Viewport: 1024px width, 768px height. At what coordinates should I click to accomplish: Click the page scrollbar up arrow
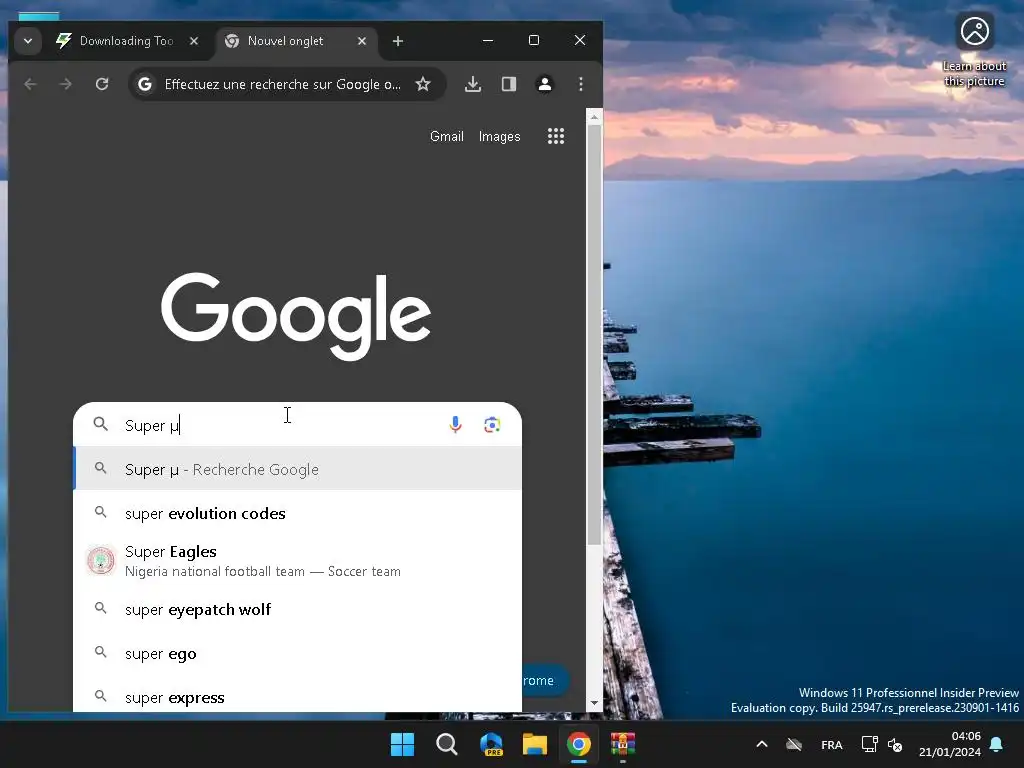tap(594, 117)
